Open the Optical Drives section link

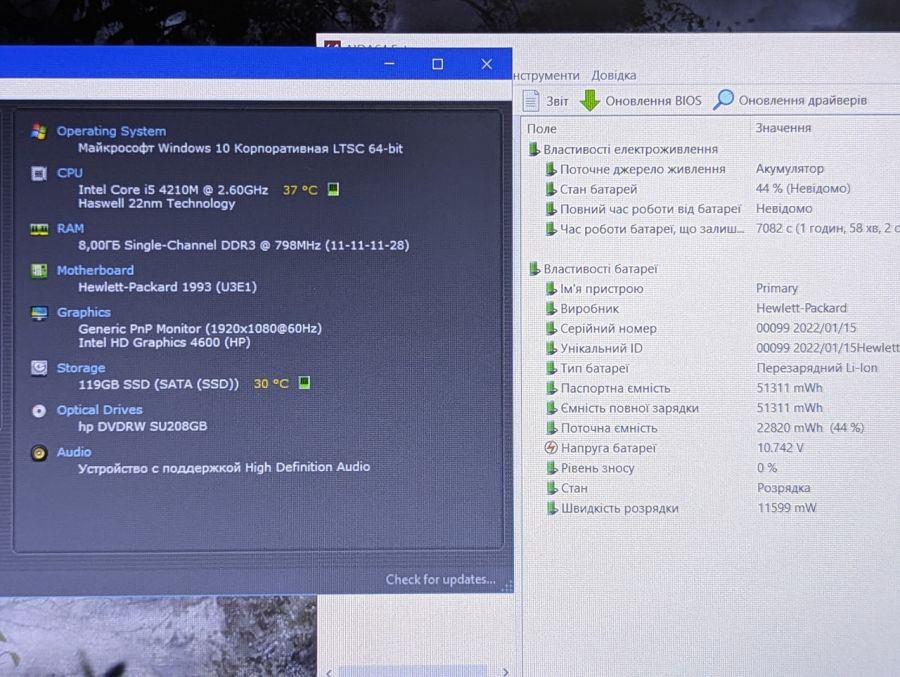[x=99, y=410]
